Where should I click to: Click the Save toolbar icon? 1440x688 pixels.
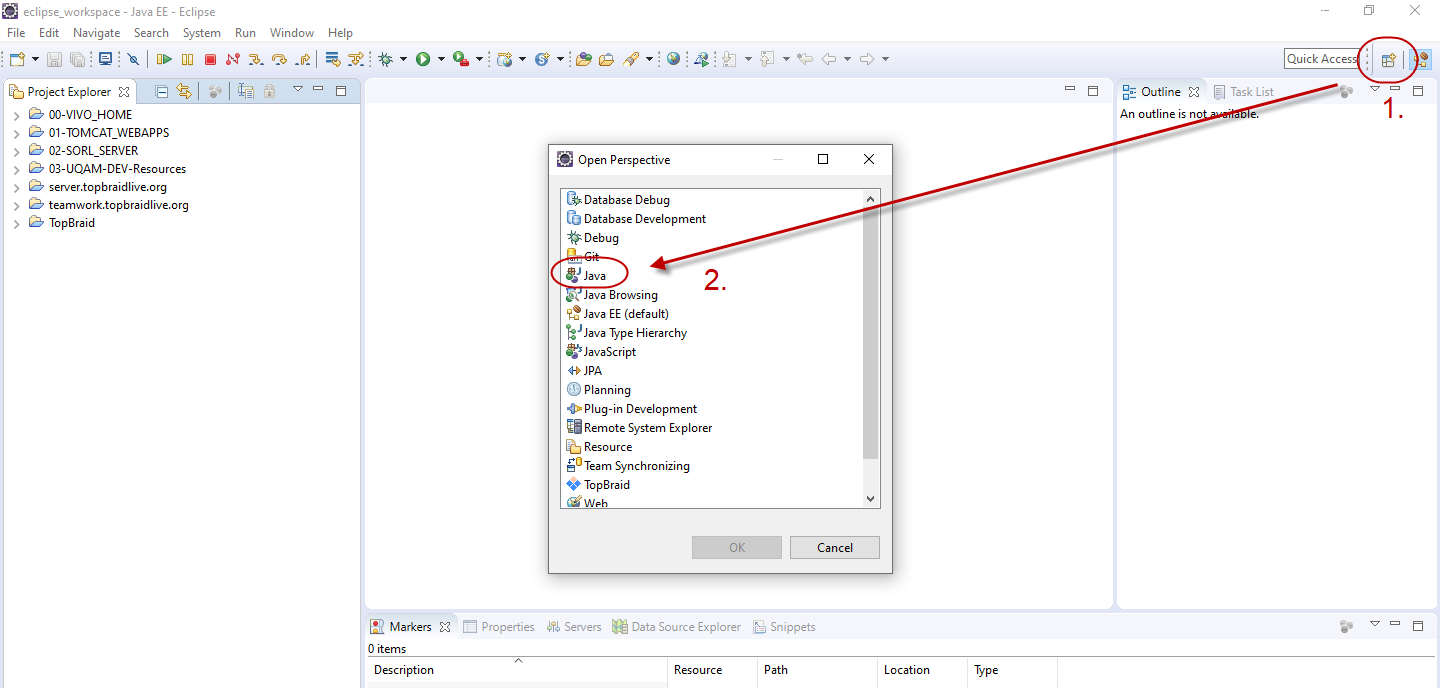click(x=54, y=59)
